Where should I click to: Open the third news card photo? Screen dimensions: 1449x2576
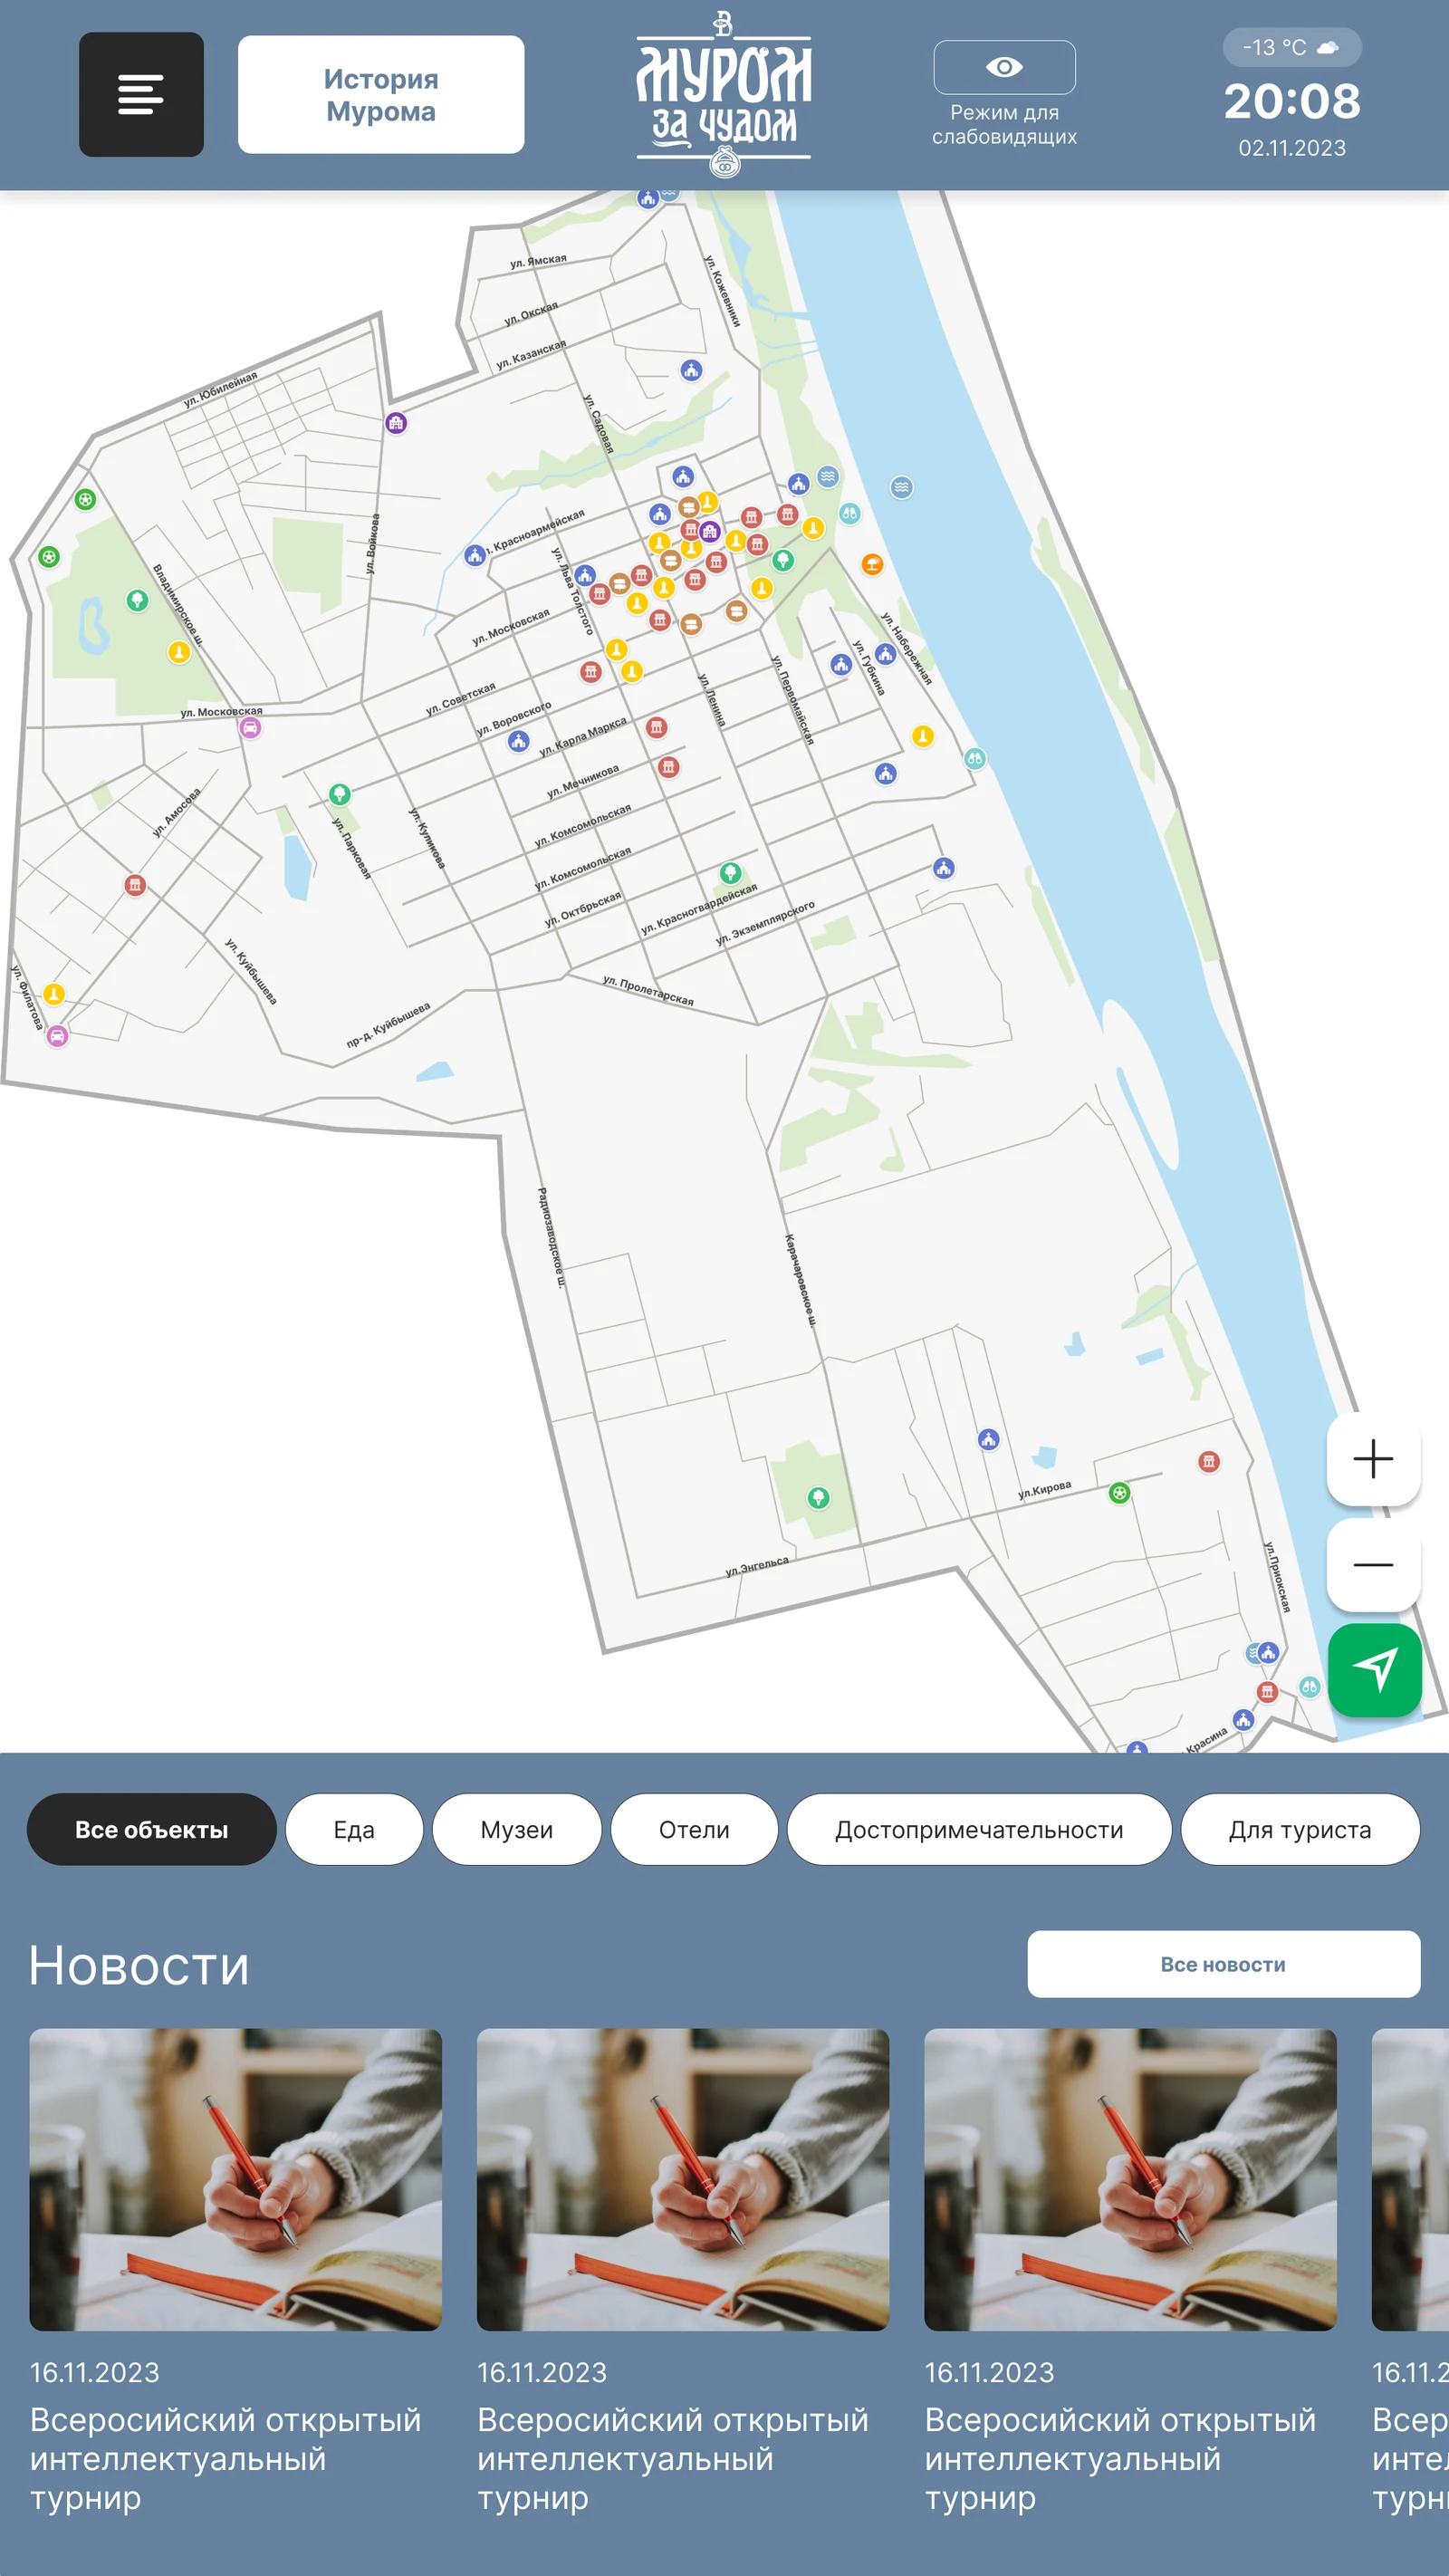pos(1130,2179)
